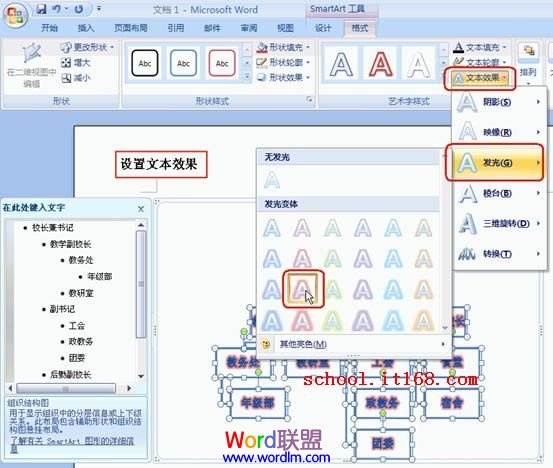Select 校长兼书记 in text pane
Screen dimensions: 553x468
coord(53,227)
